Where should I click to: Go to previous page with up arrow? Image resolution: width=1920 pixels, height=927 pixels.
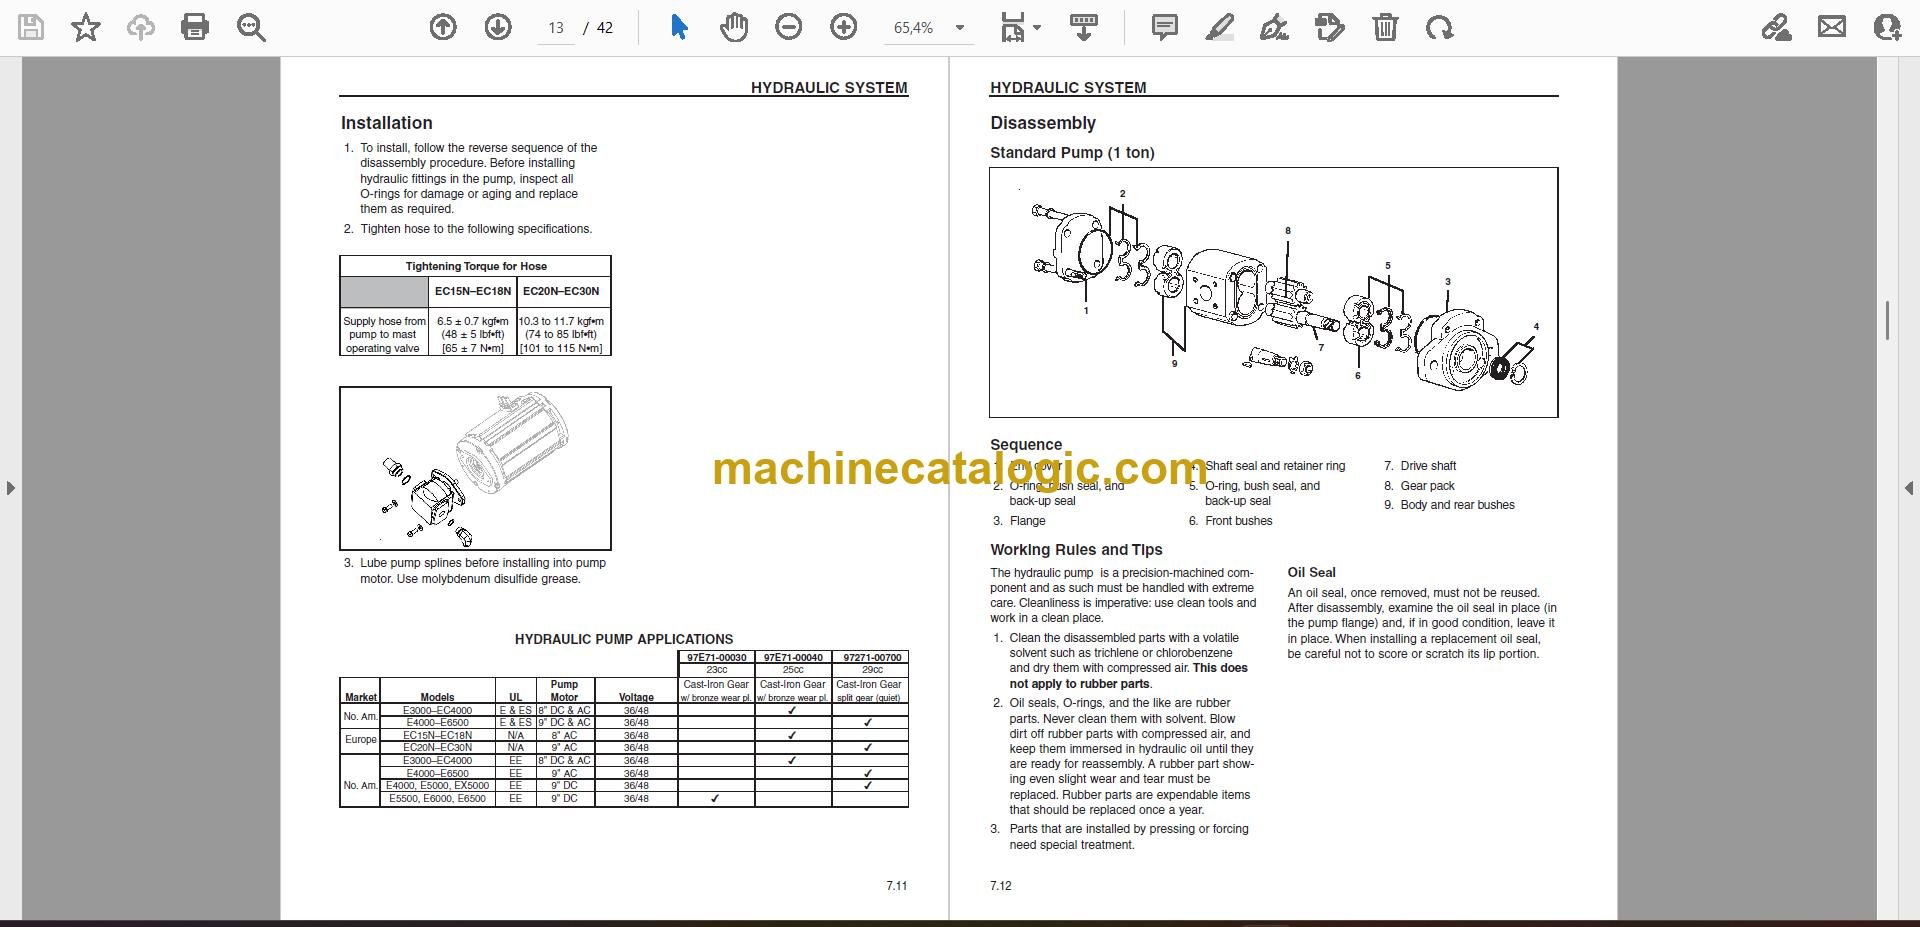click(443, 27)
